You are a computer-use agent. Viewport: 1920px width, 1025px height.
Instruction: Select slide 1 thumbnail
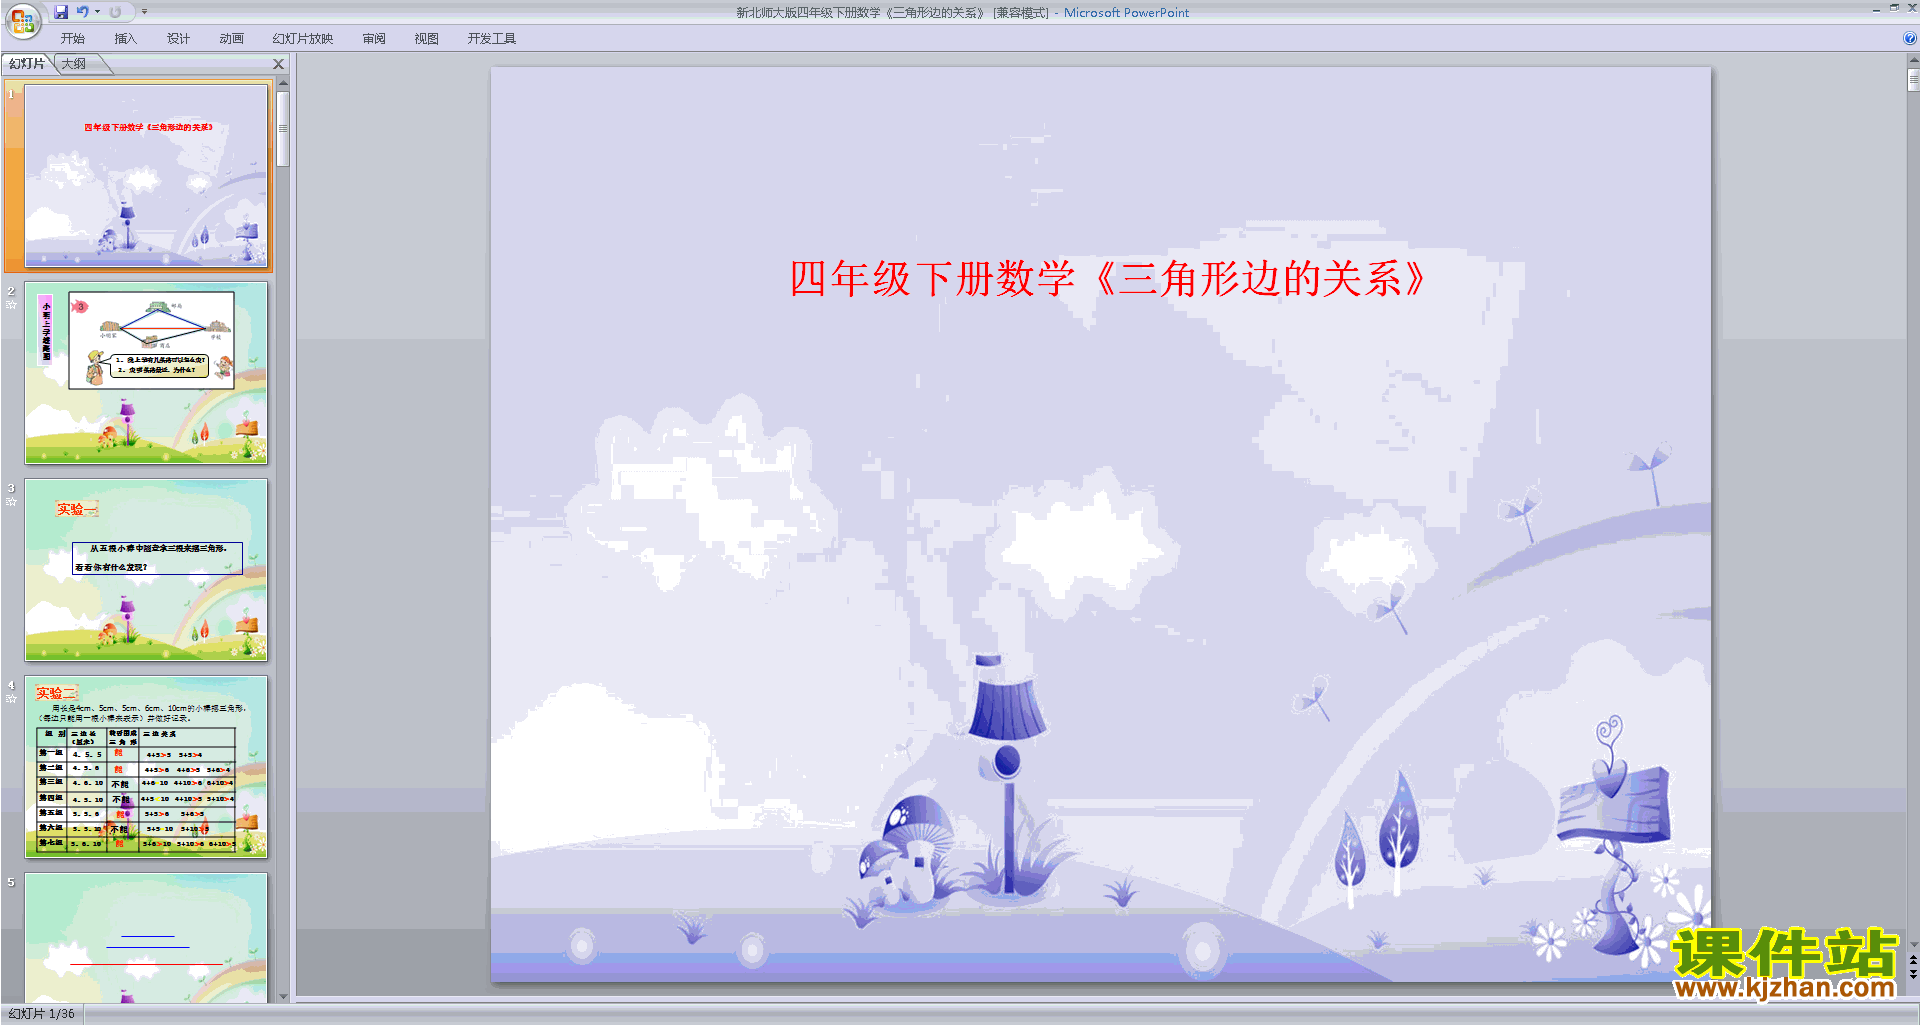pyautogui.click(x=146, y=176)
